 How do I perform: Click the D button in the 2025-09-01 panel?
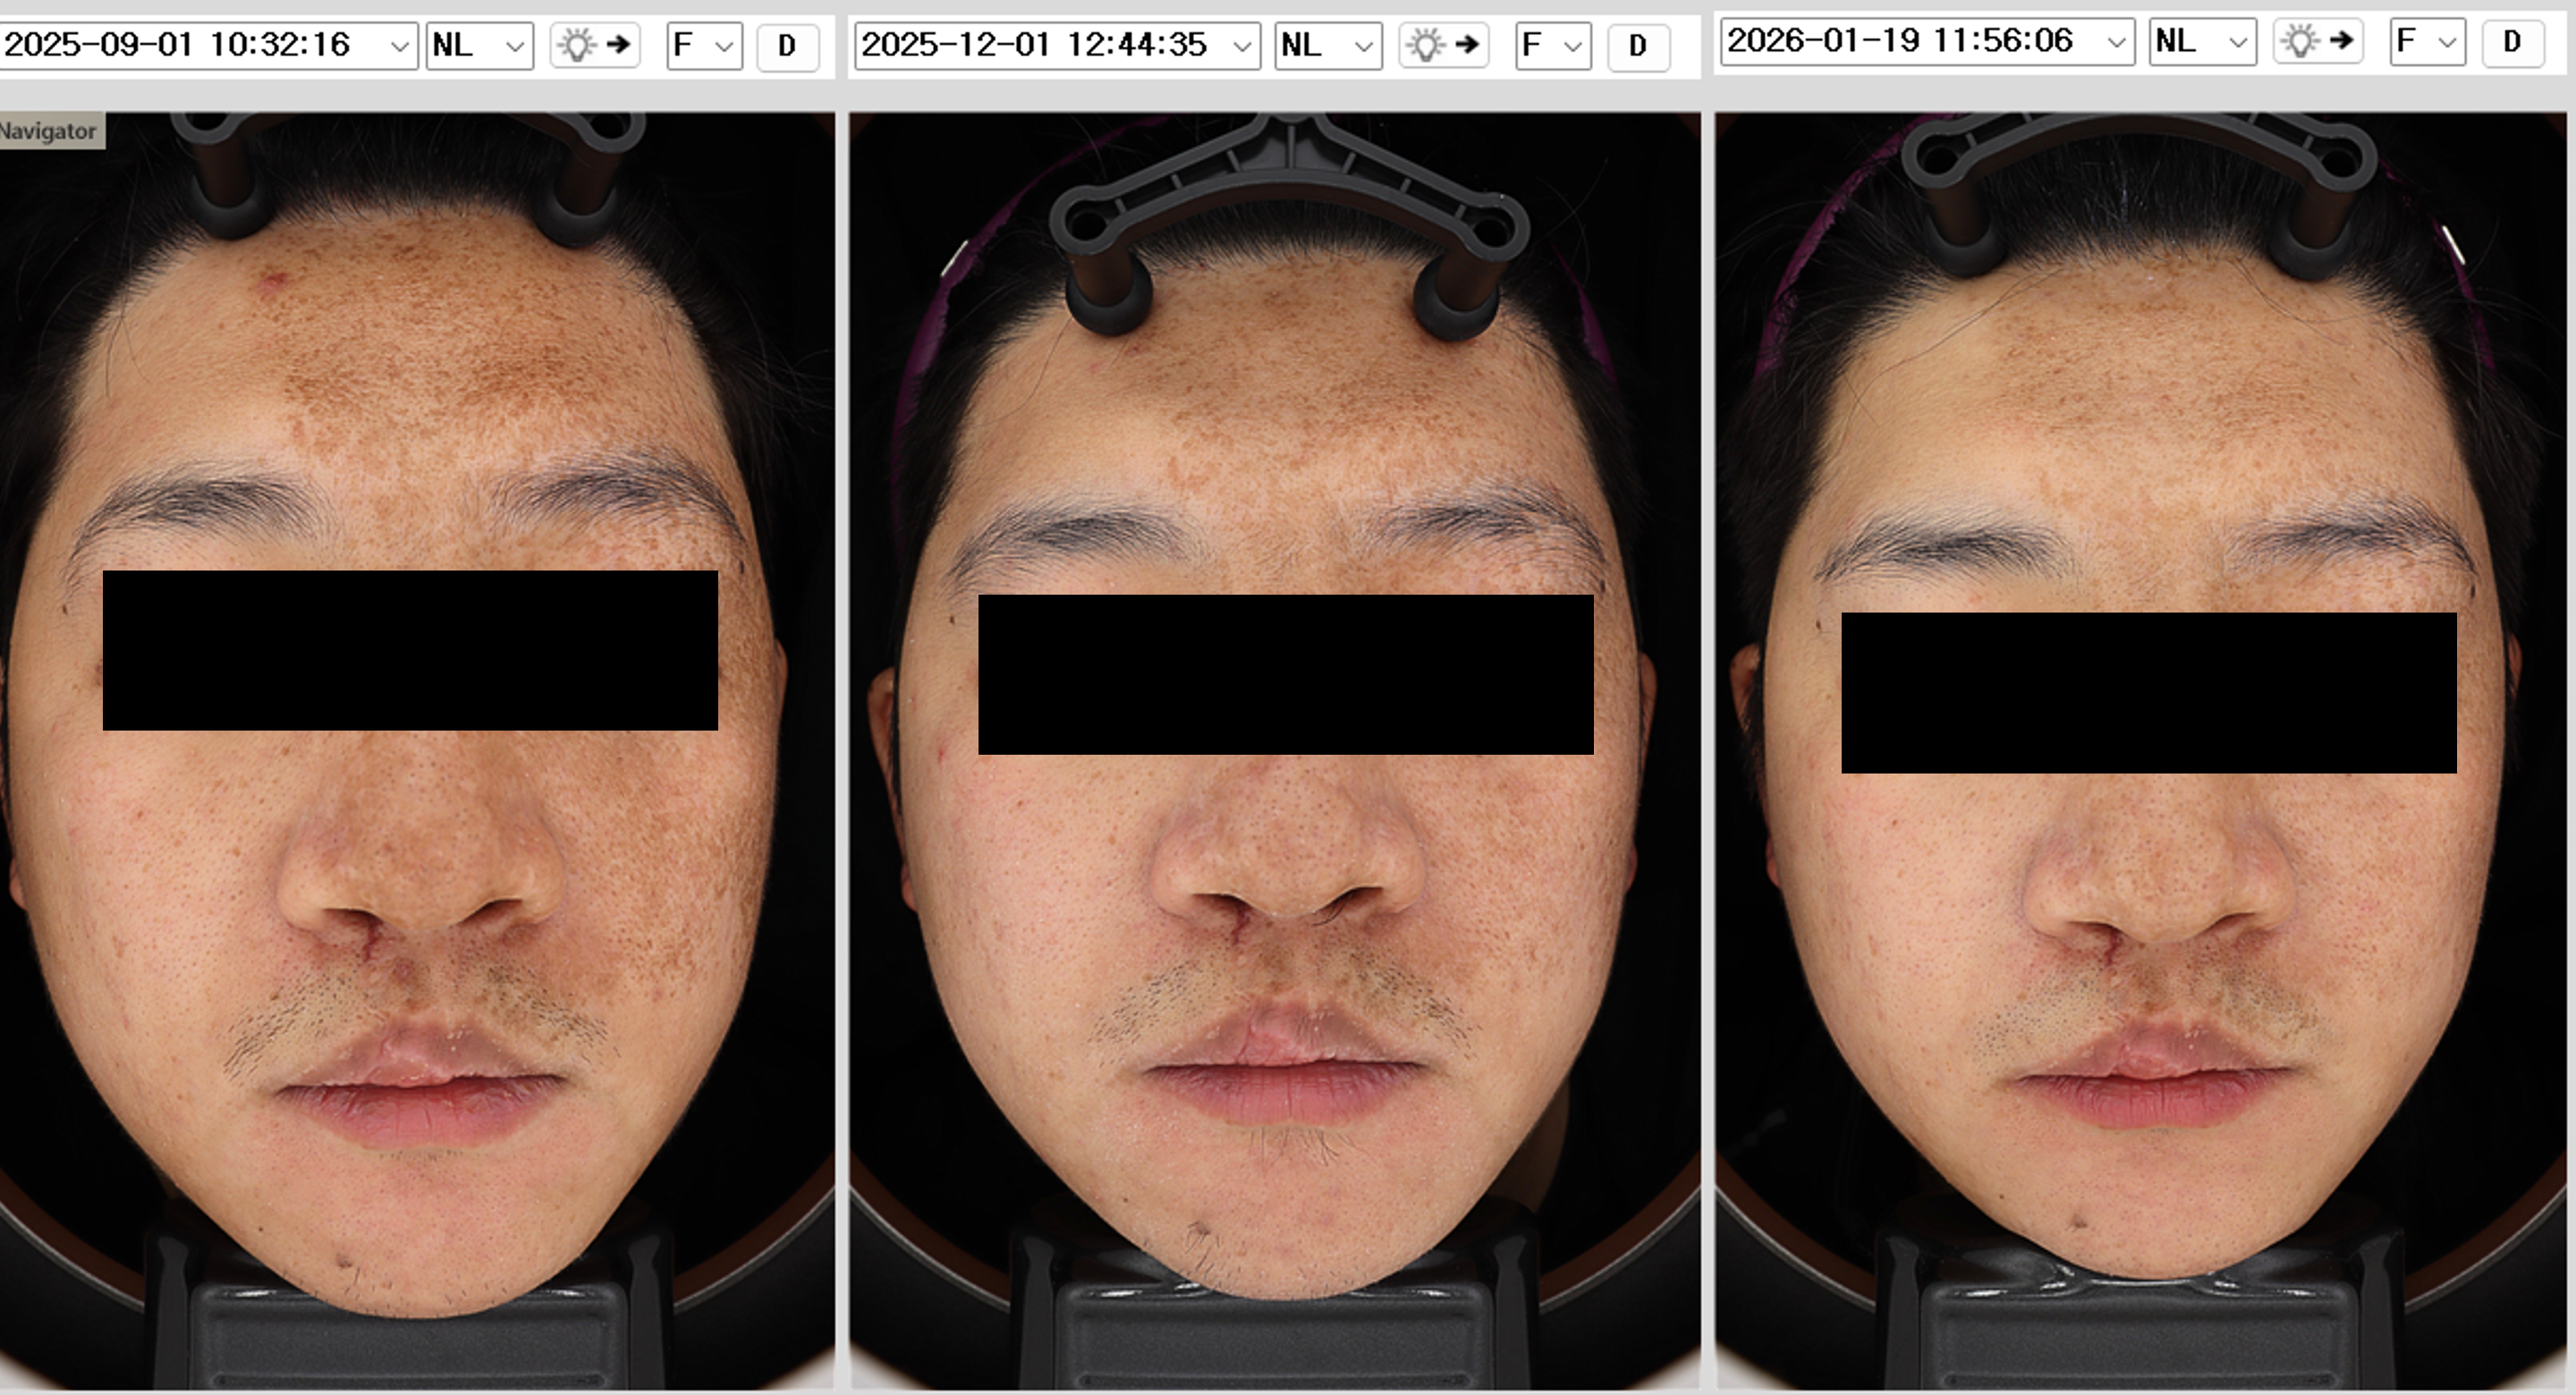[788, 46]
